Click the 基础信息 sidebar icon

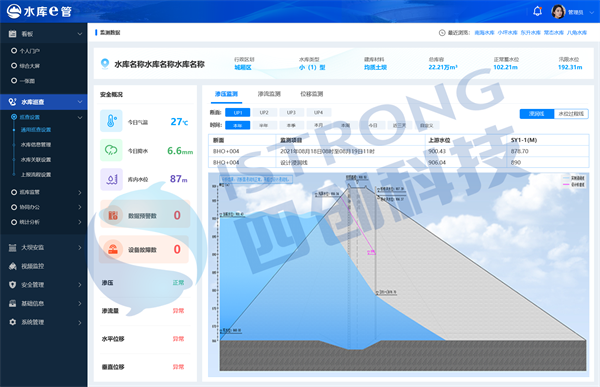pos(13,303)
